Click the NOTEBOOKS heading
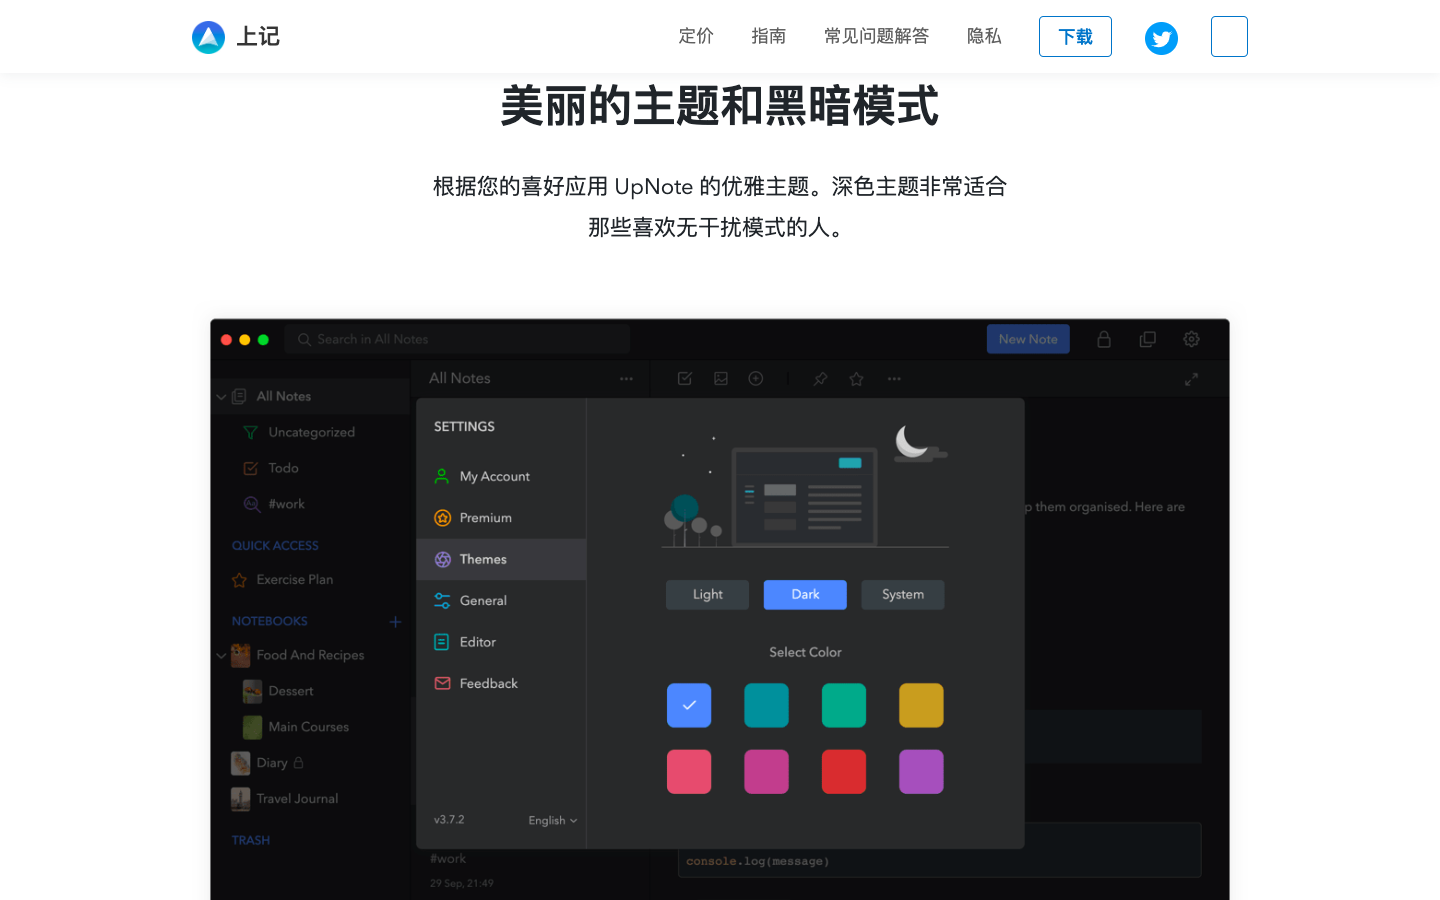The height and width of the screenshot is (900, 1440). pyautogui.click(x=270, y=621)
